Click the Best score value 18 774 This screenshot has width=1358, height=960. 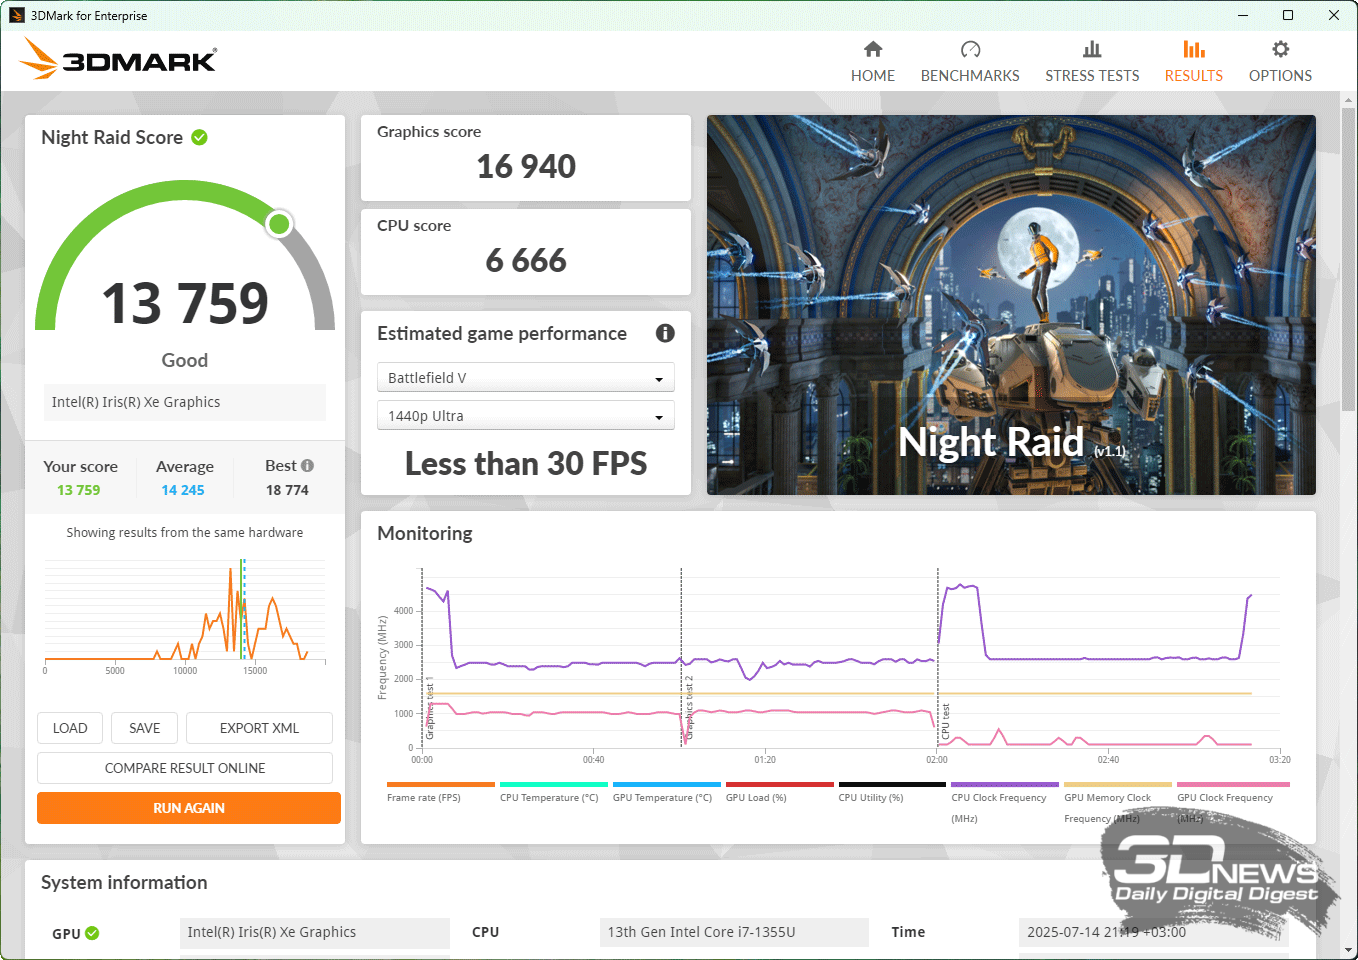coord(287,490)
